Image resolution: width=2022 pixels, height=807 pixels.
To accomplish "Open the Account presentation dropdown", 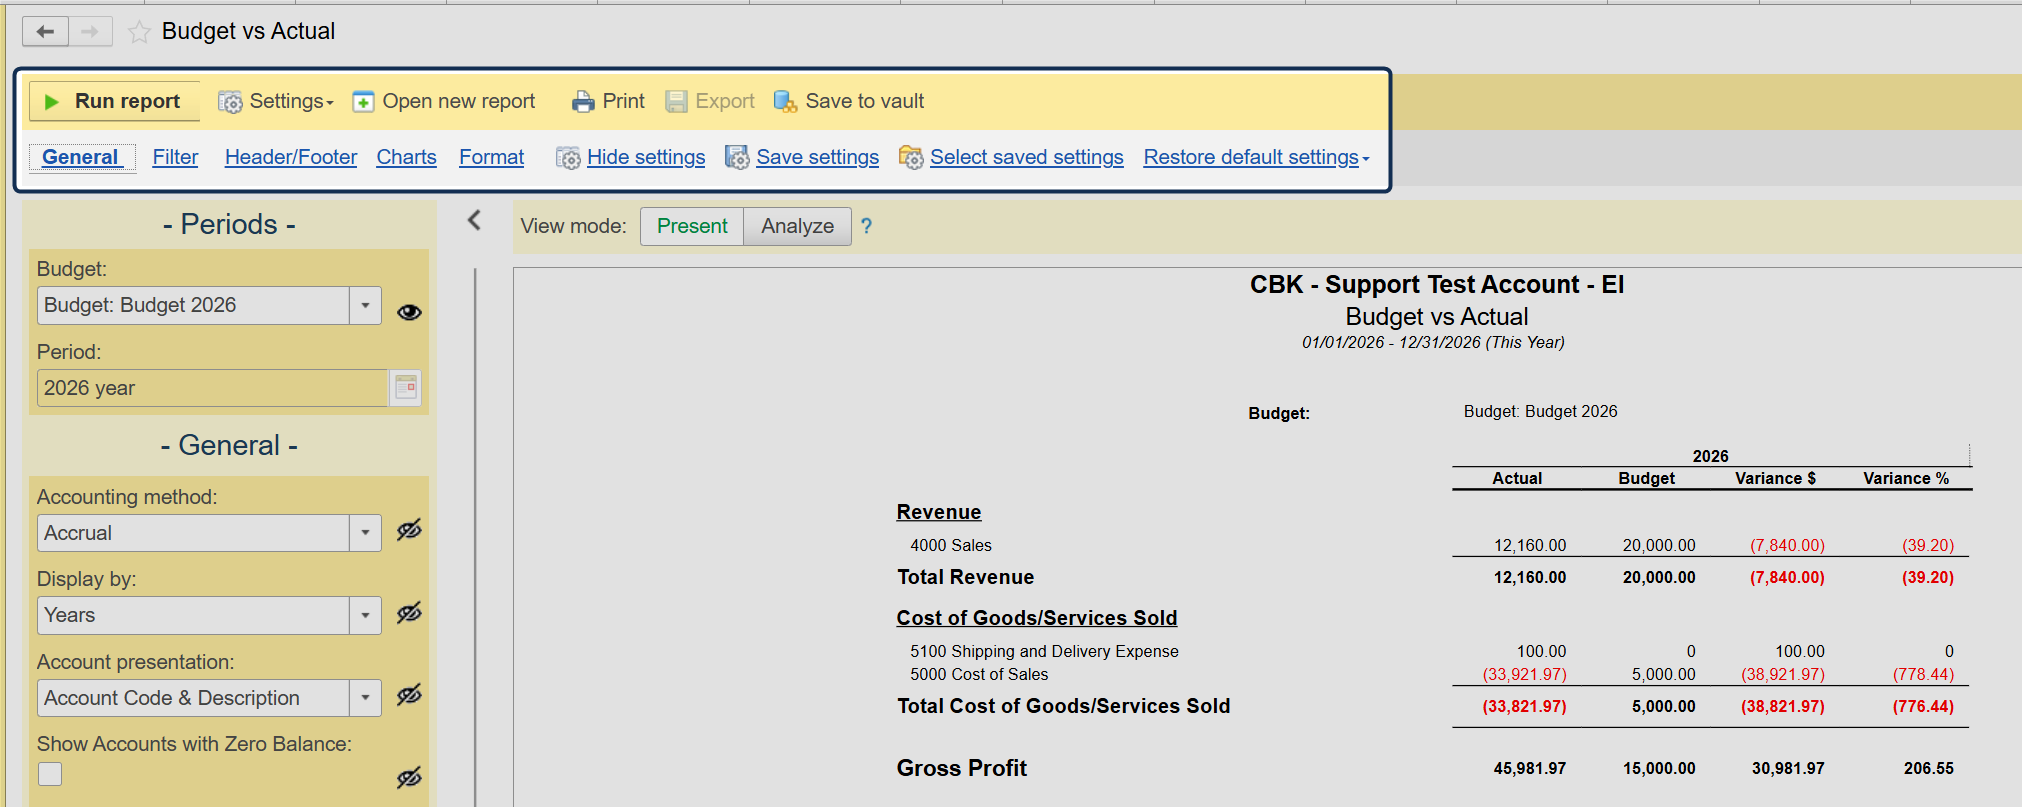I will click(x=365, y=698).
